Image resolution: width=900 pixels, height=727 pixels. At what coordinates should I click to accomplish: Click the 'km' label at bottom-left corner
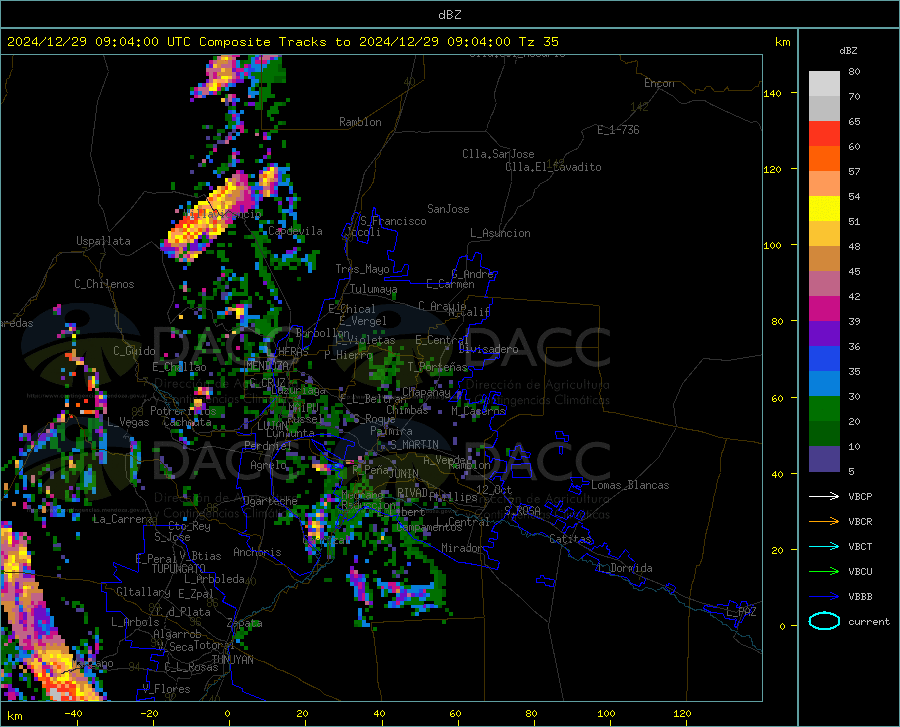tap(14, 716)
